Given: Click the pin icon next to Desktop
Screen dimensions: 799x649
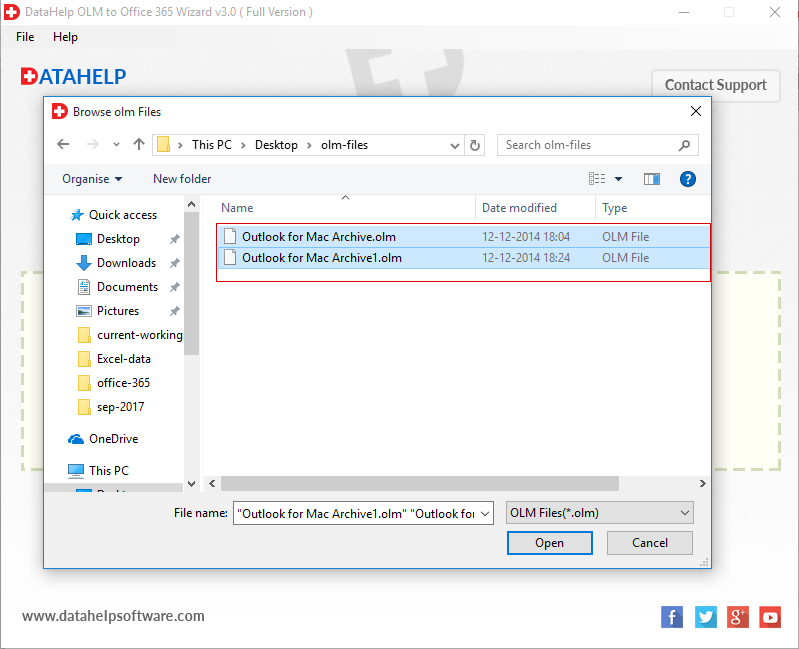Looking at the screenshot, I should point(174,239).
